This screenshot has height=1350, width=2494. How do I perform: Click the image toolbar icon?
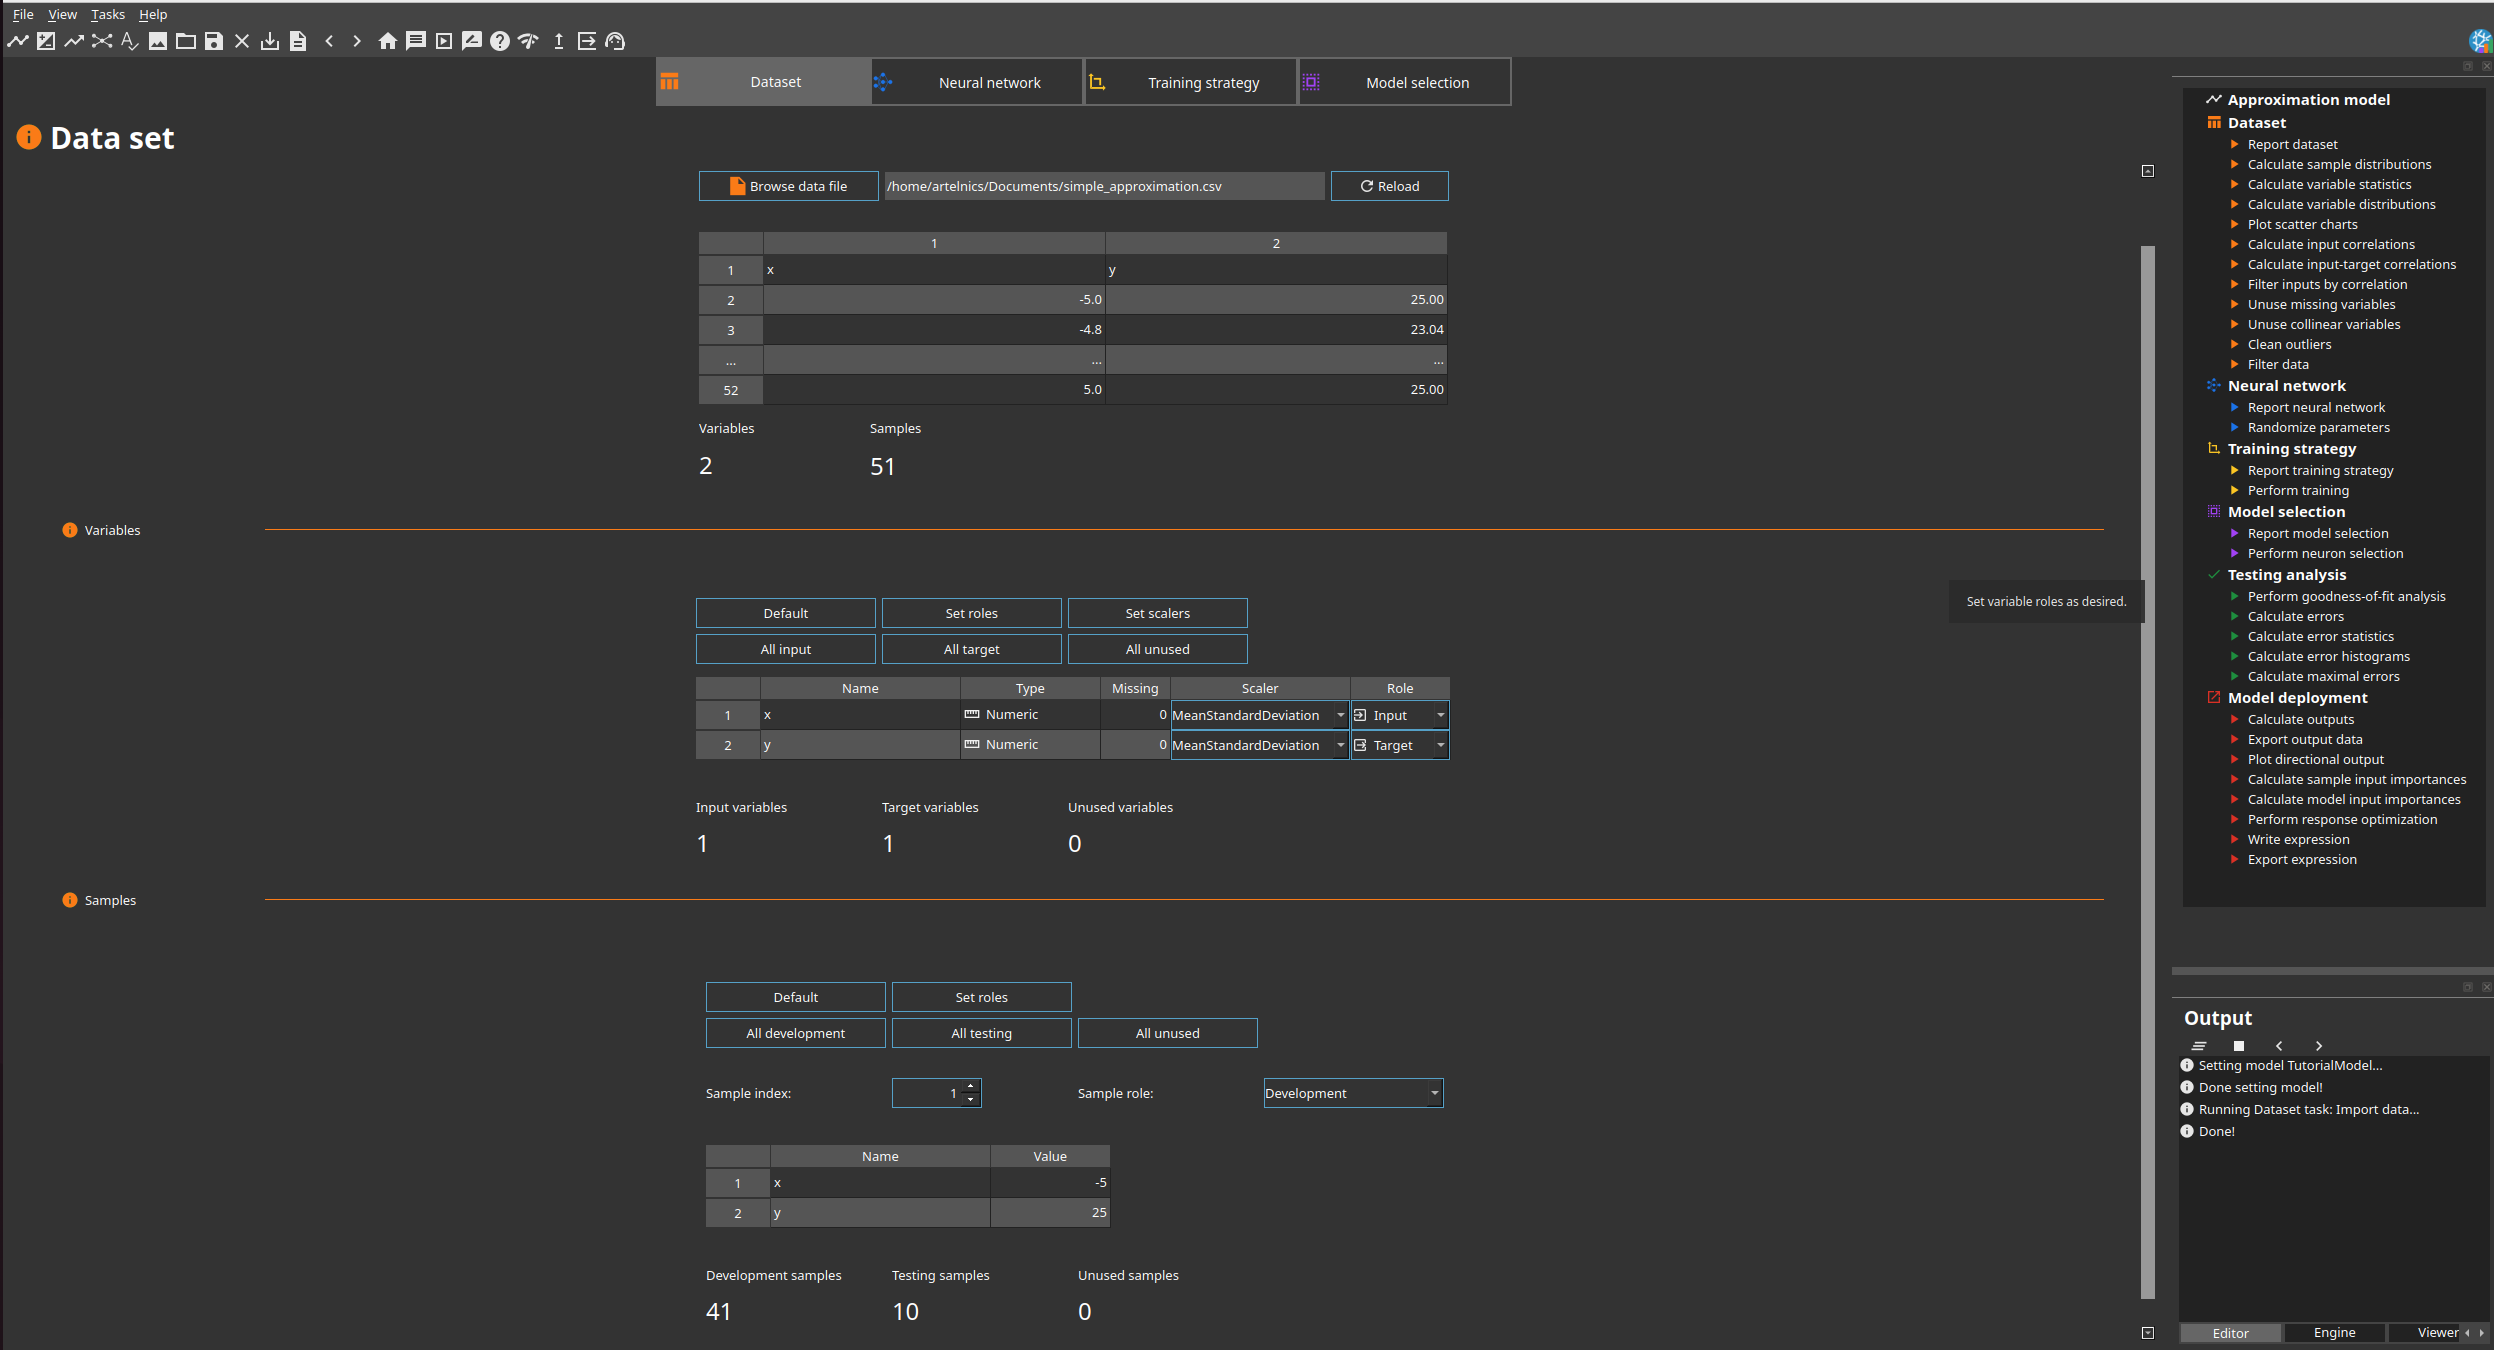(x=158, y=41)
